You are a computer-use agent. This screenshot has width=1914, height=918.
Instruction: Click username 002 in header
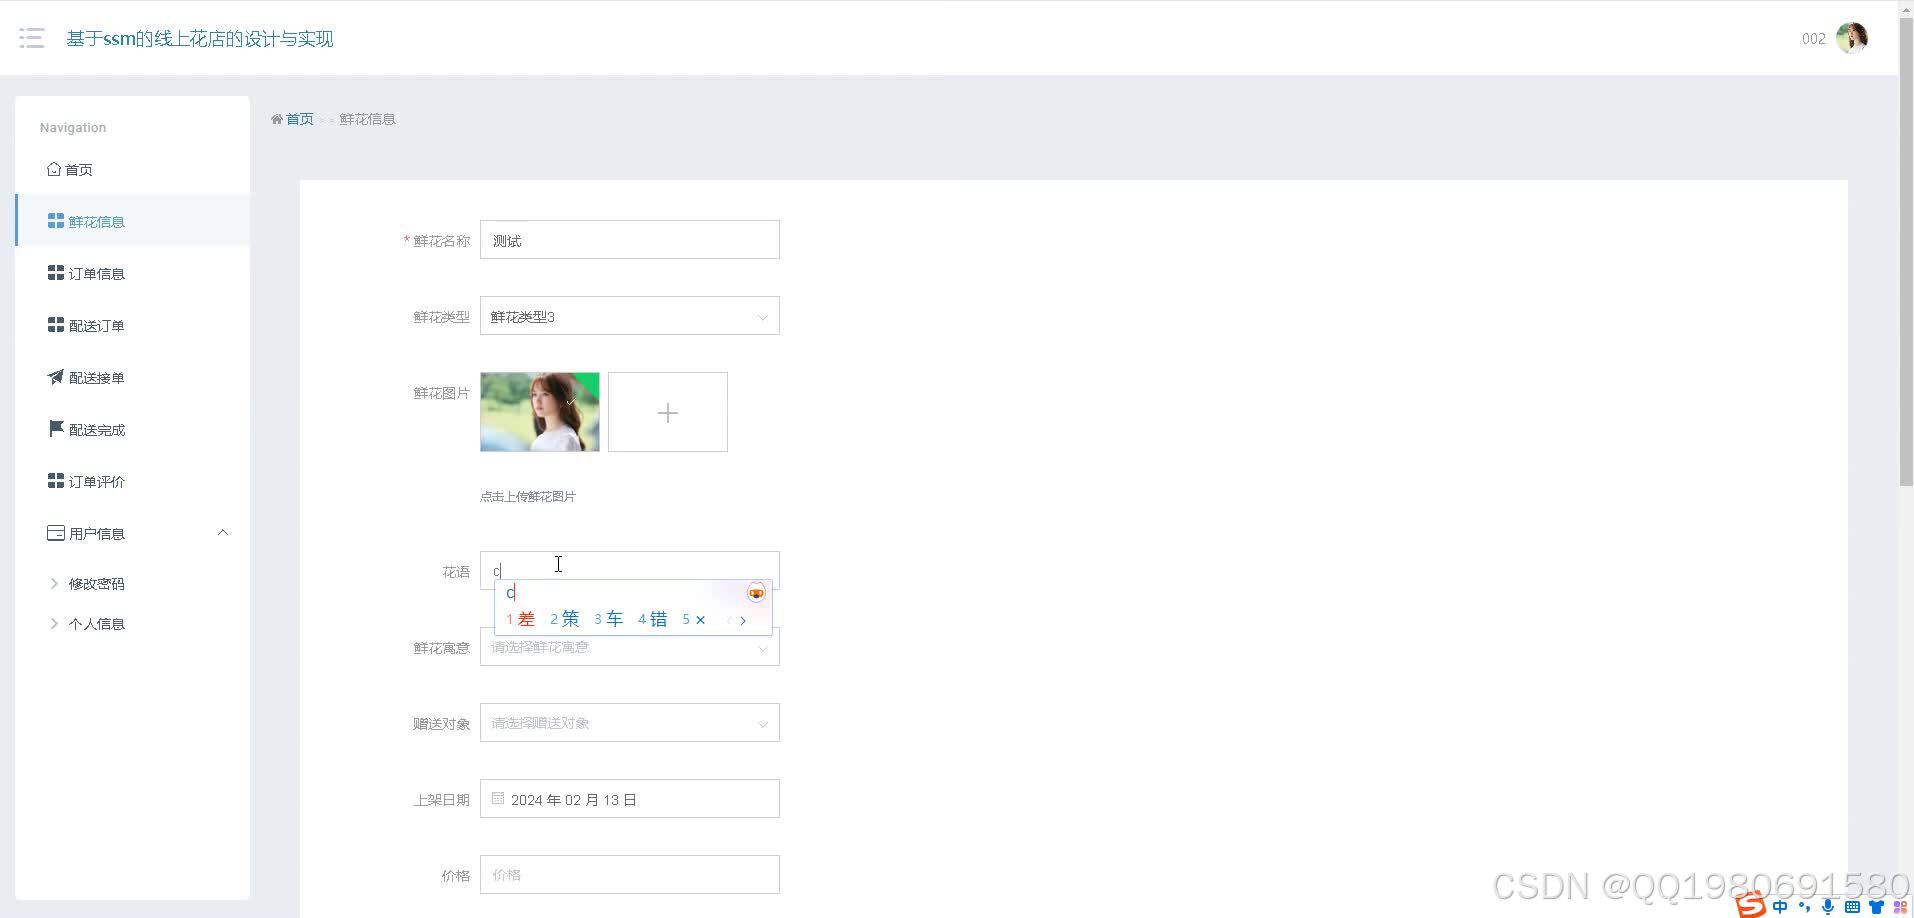tap(1813, 38)
